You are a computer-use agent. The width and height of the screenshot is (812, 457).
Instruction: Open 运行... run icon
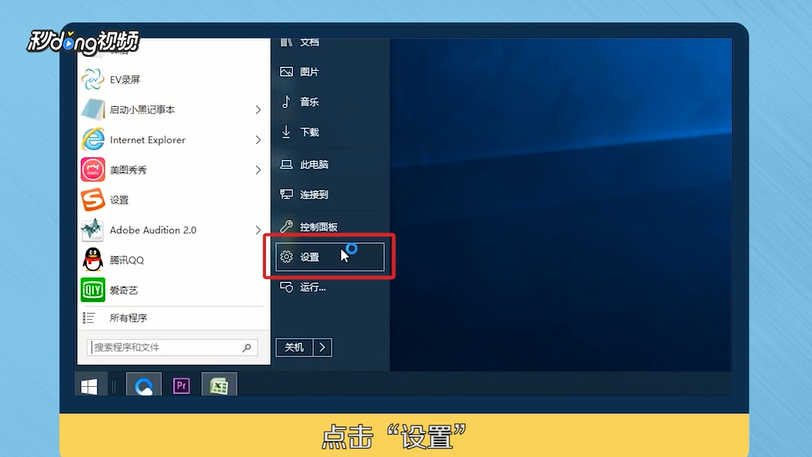[286, 287]
